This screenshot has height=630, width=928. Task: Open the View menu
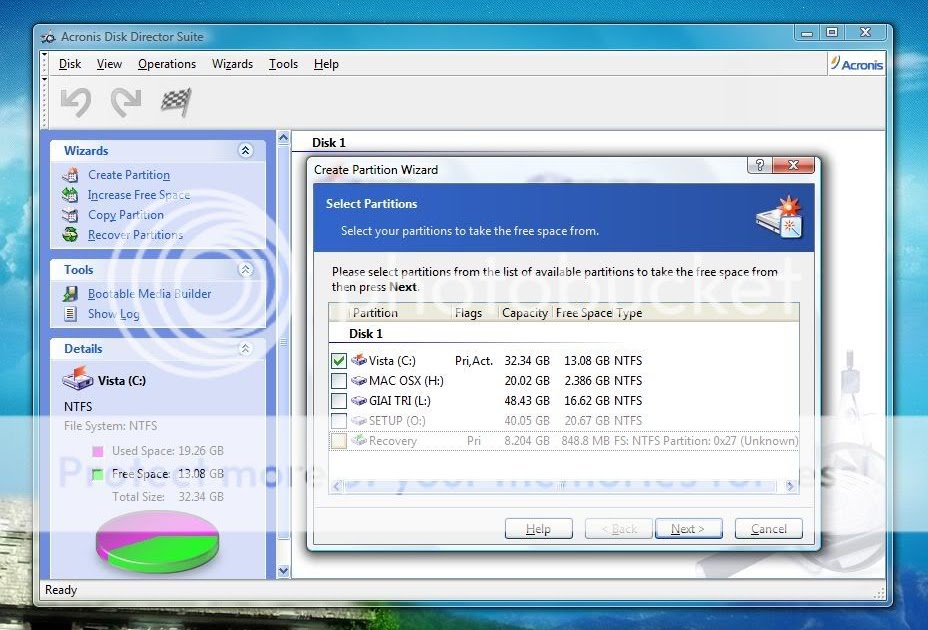point(109,64)
